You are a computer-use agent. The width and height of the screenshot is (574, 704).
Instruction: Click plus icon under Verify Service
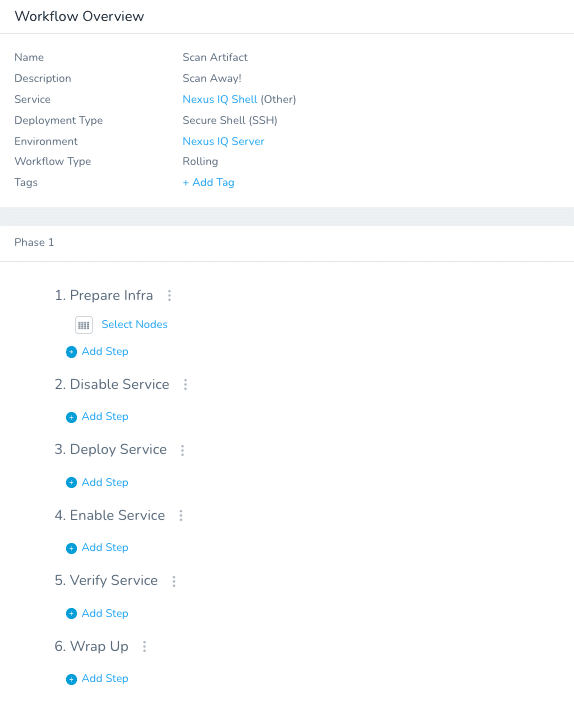click(71, 614)
